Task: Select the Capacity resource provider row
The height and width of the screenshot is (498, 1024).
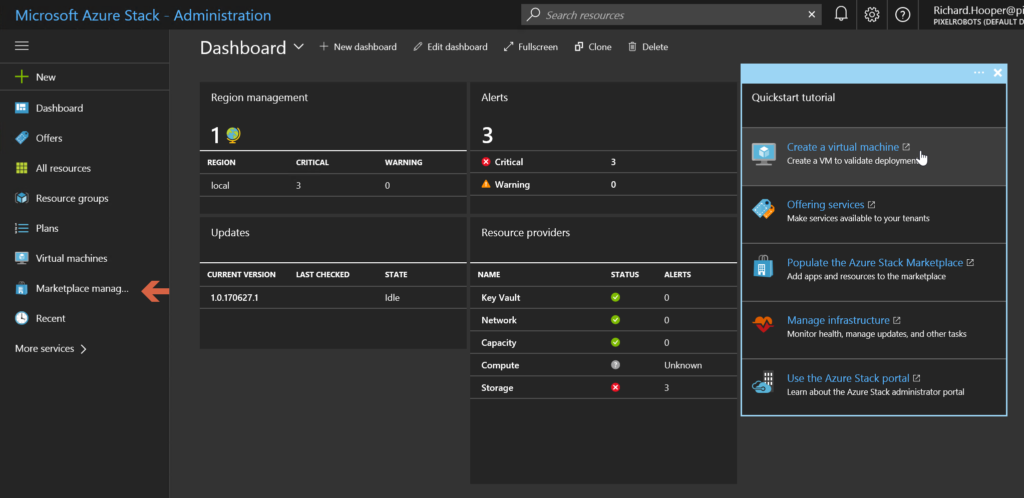Action: 603,343
